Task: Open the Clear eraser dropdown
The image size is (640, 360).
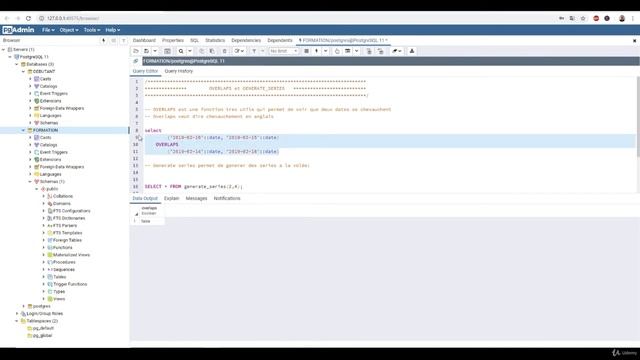Action: [x=397, y=51]
